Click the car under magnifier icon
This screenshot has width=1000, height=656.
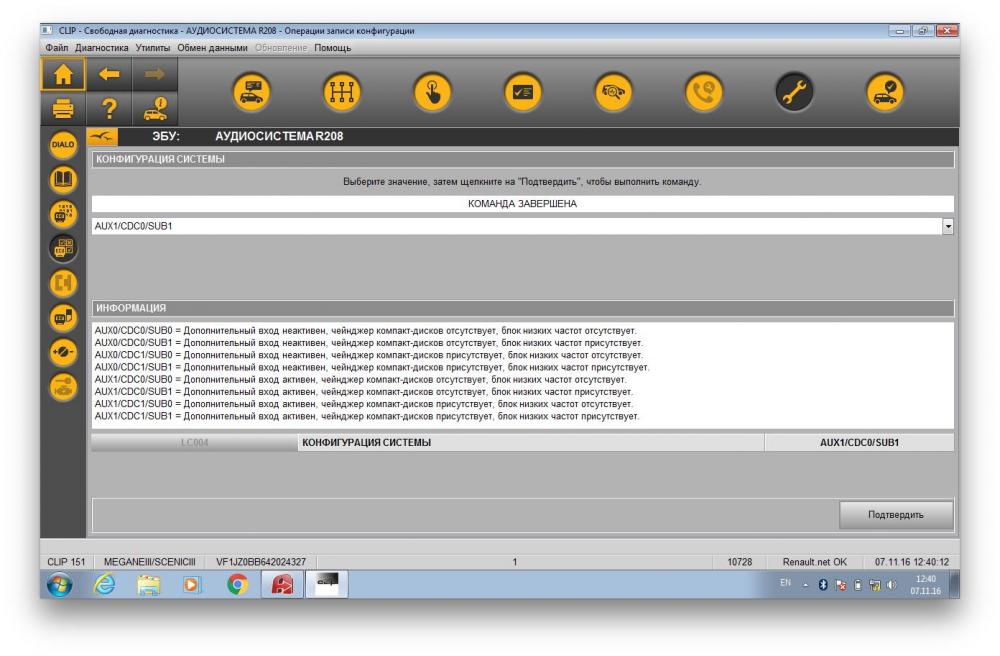coord(614,92)
